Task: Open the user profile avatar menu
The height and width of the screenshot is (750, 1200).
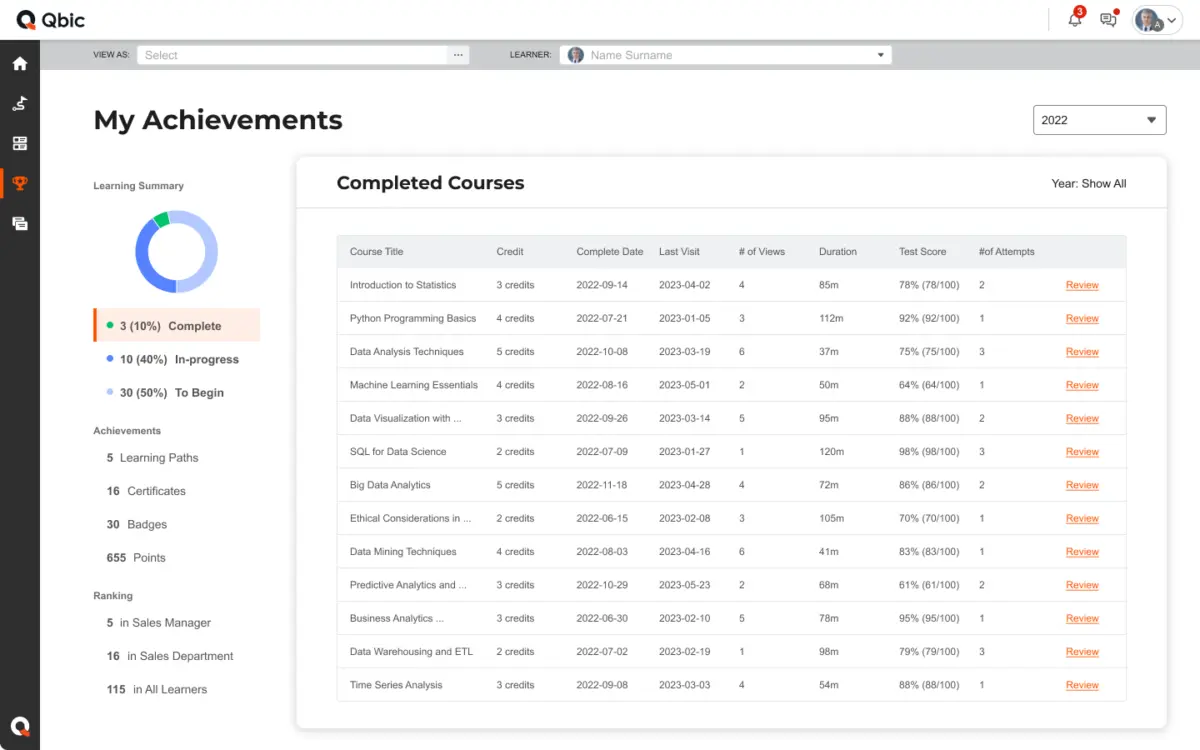Action: tap(1157, 20)
